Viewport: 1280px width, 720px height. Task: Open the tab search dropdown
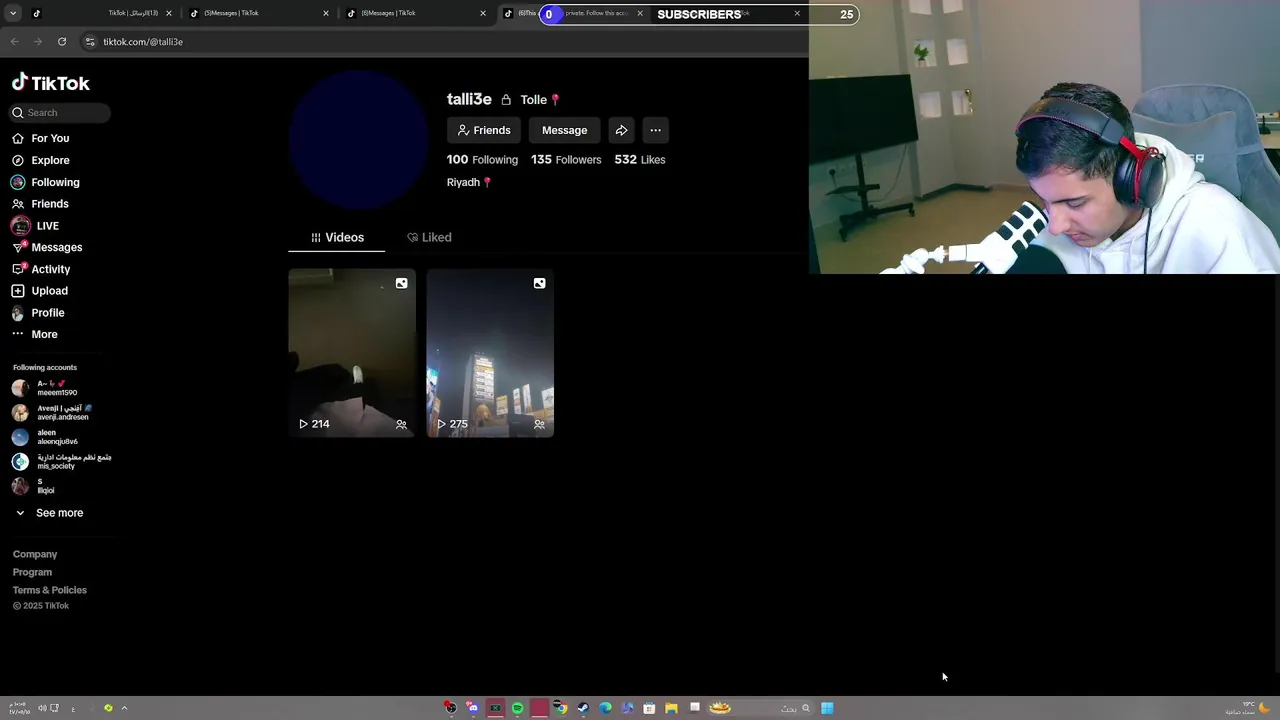point(13,14)
